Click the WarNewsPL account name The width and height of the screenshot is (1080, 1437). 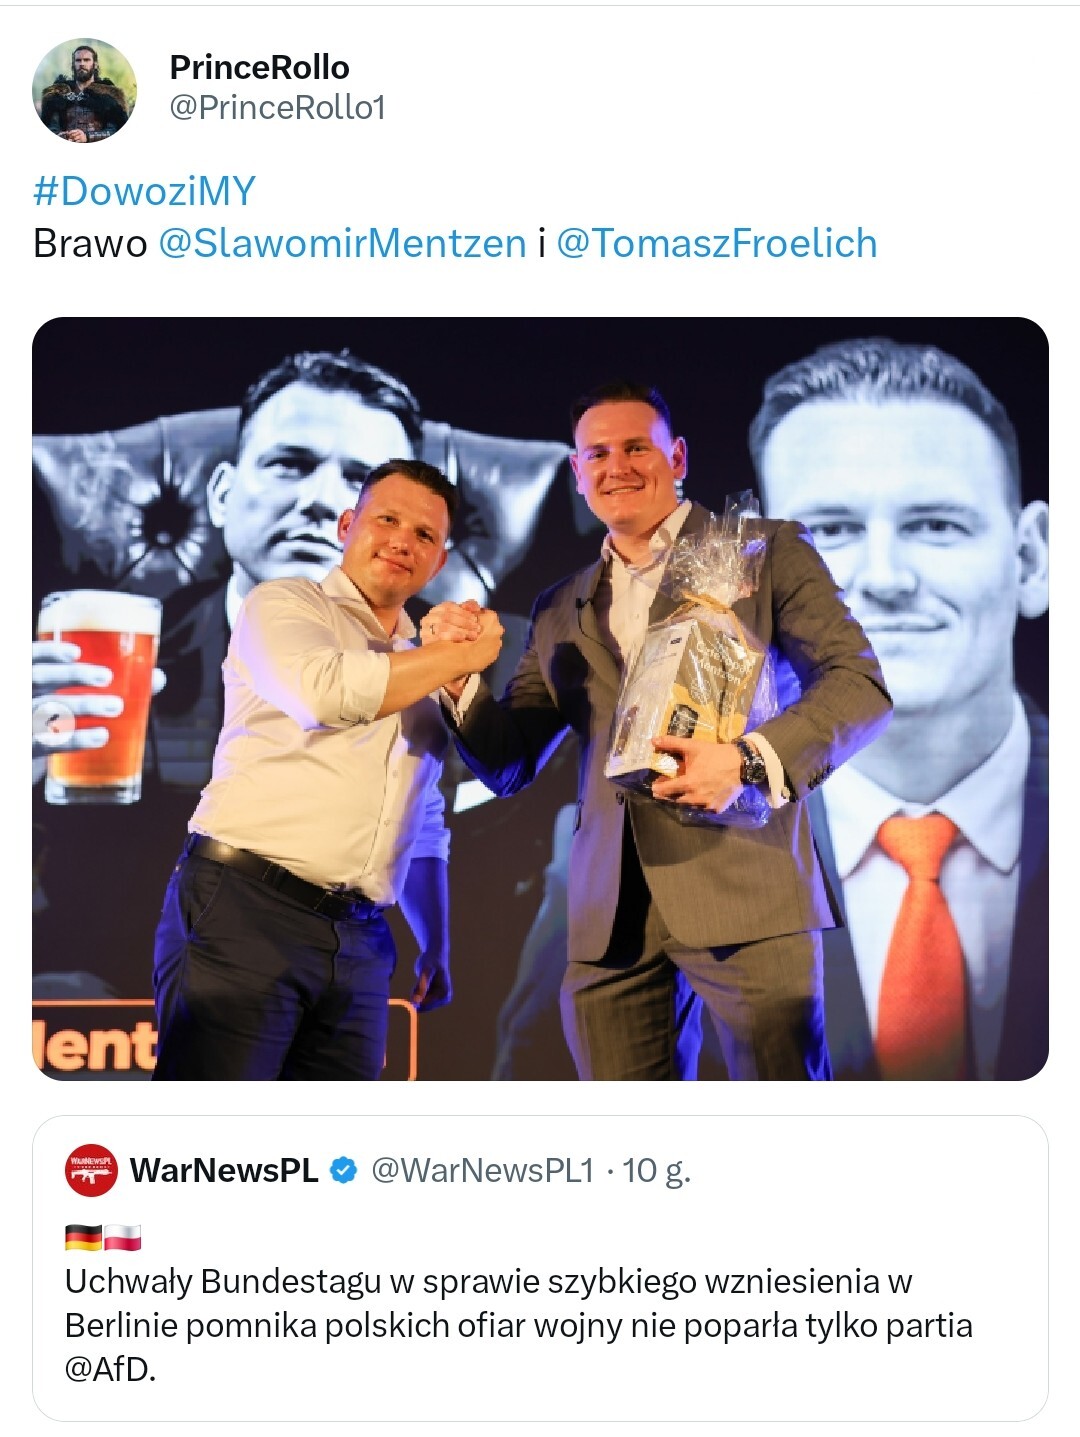[x=224, y=1170]
